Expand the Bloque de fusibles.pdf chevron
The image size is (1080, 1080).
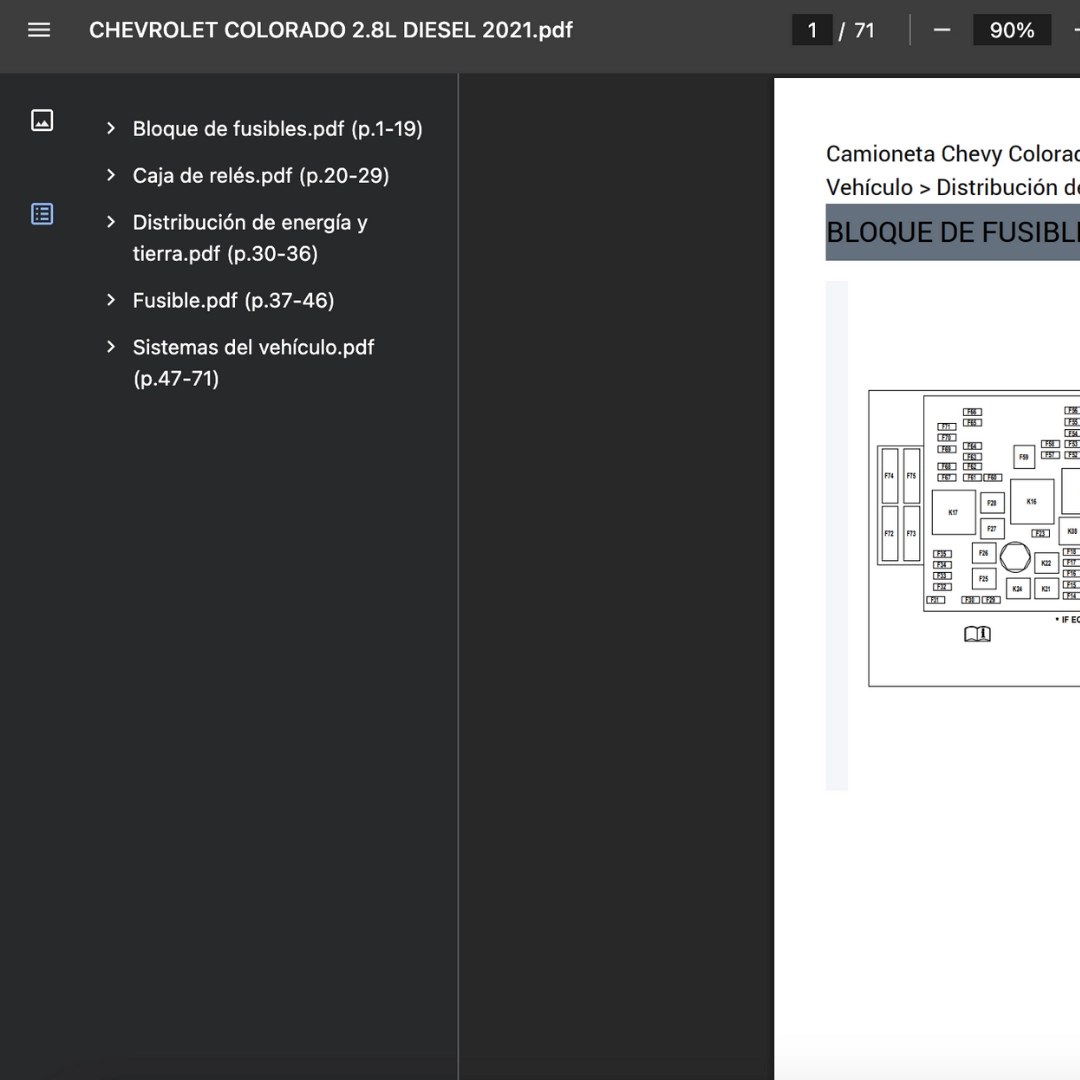[111, 129]
